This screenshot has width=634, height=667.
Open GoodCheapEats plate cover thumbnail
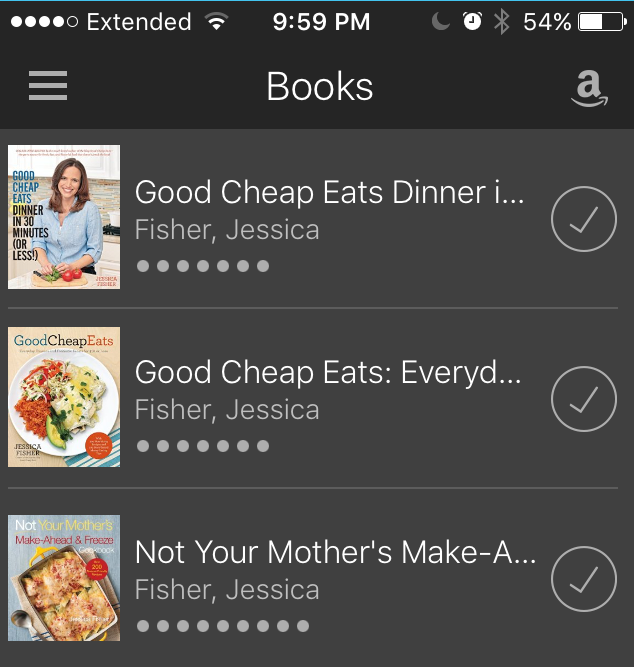[x=64, y=397]
